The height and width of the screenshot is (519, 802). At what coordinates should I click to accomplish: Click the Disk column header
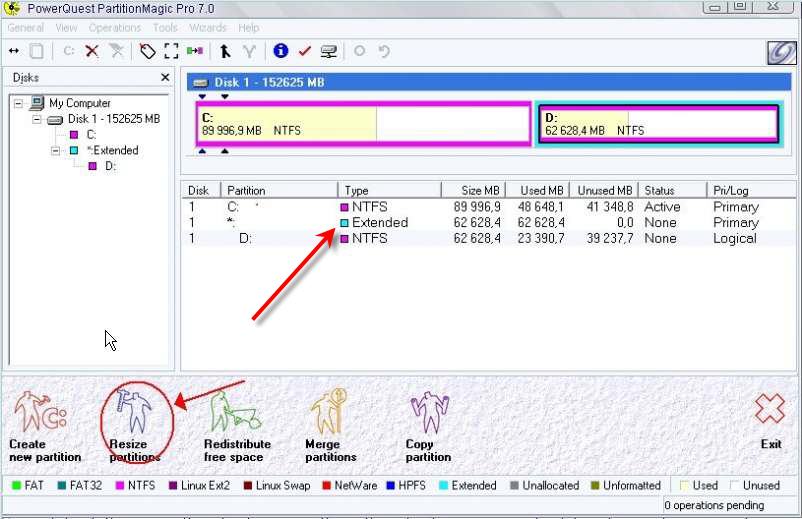[x=201, y=190]
